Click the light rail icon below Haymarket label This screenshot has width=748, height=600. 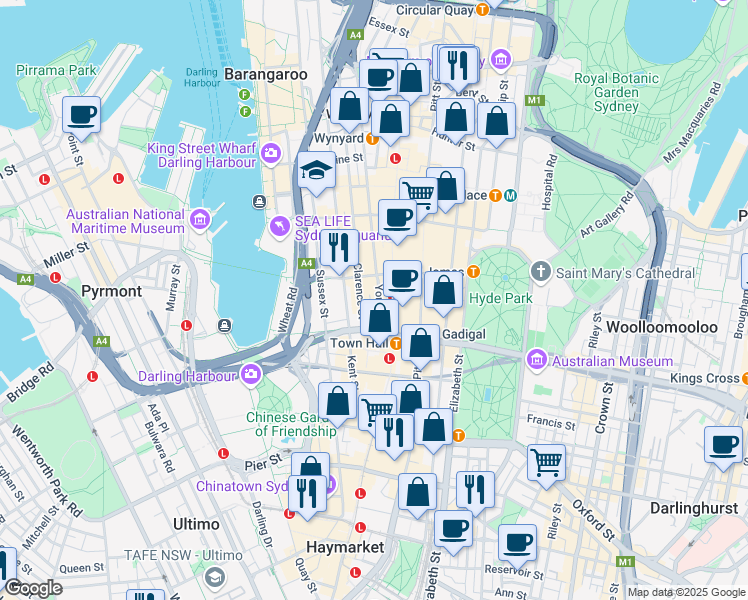coord(355,572)
